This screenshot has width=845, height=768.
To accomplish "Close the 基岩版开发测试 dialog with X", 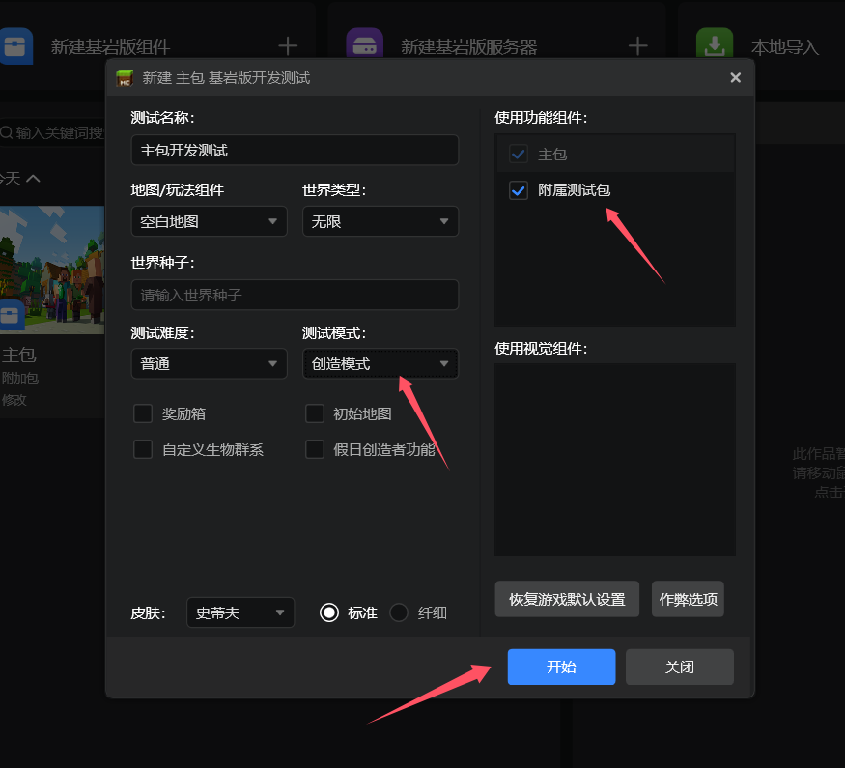I will 735,78.
